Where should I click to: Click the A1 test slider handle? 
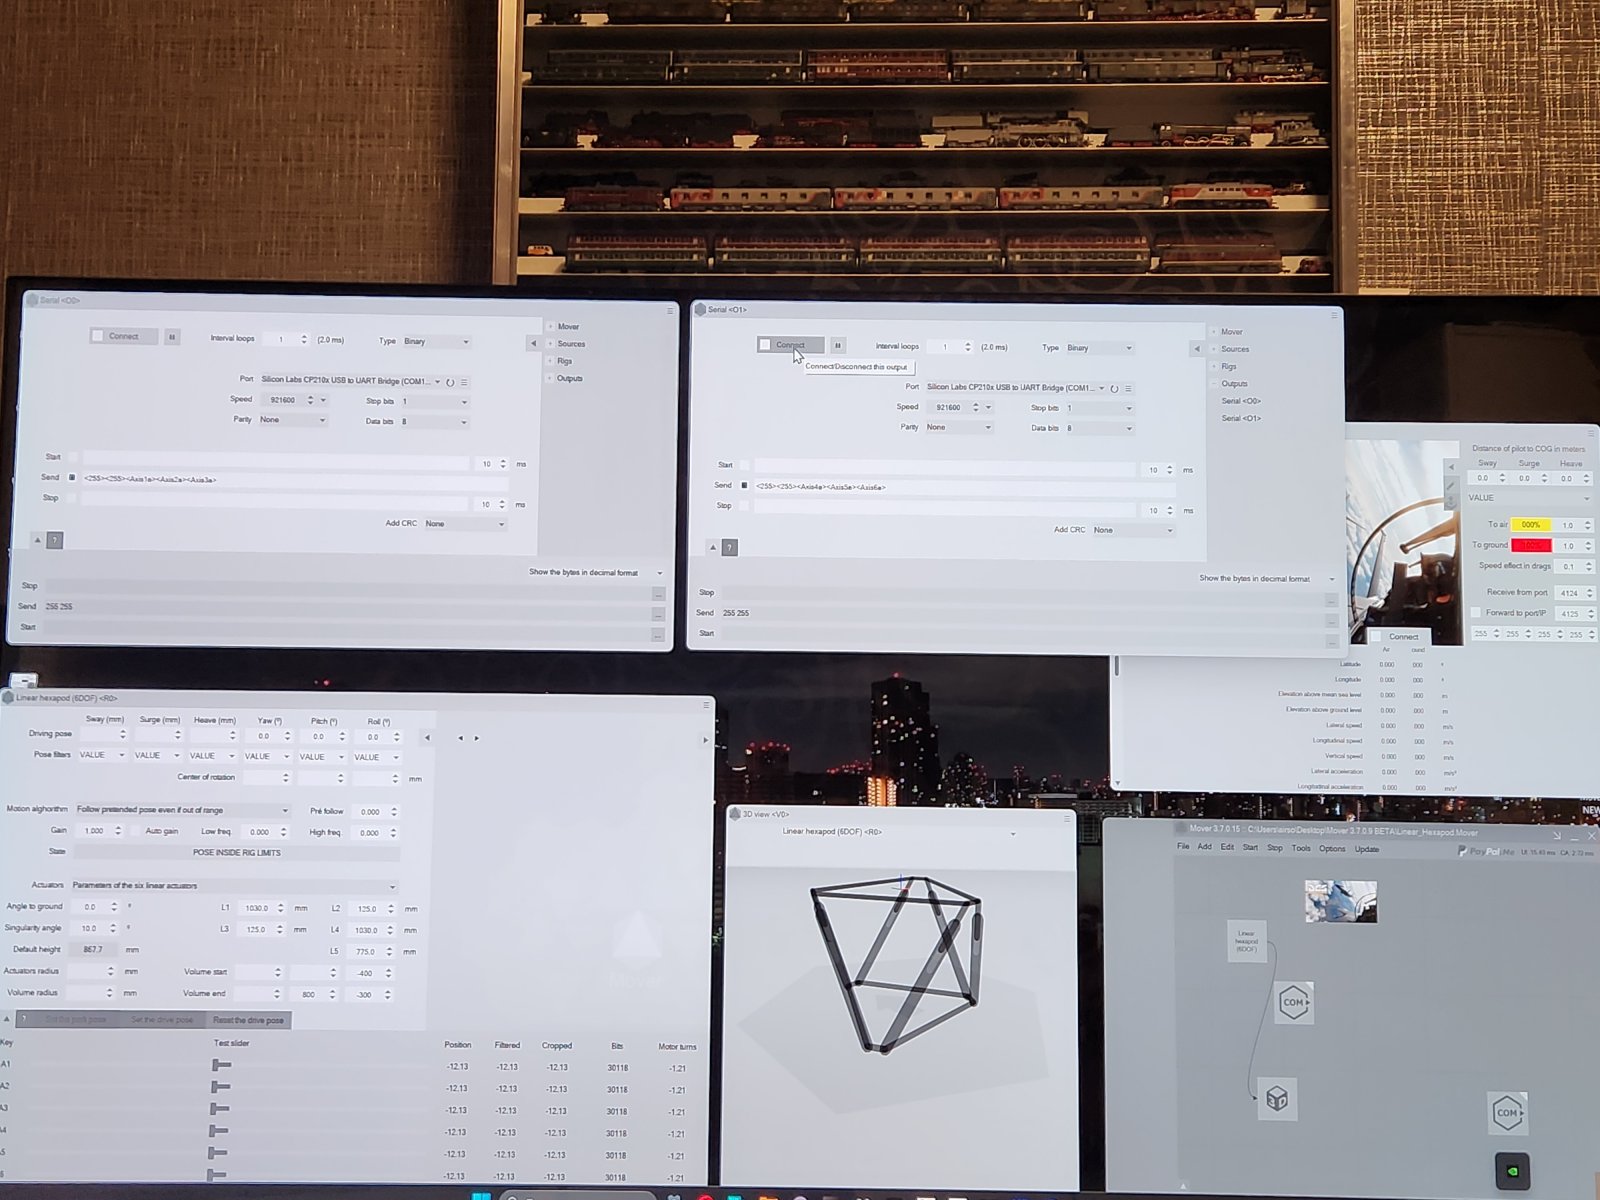point(221,1066)
